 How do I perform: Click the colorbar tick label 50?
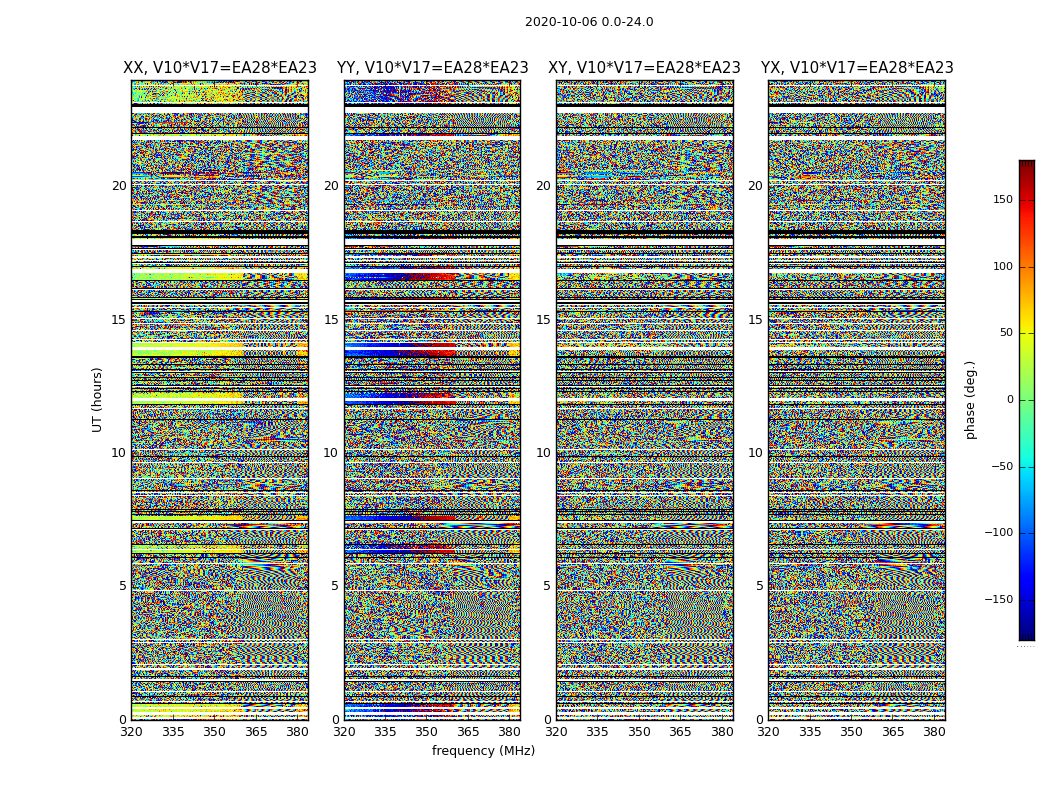tap(1006, 333)
